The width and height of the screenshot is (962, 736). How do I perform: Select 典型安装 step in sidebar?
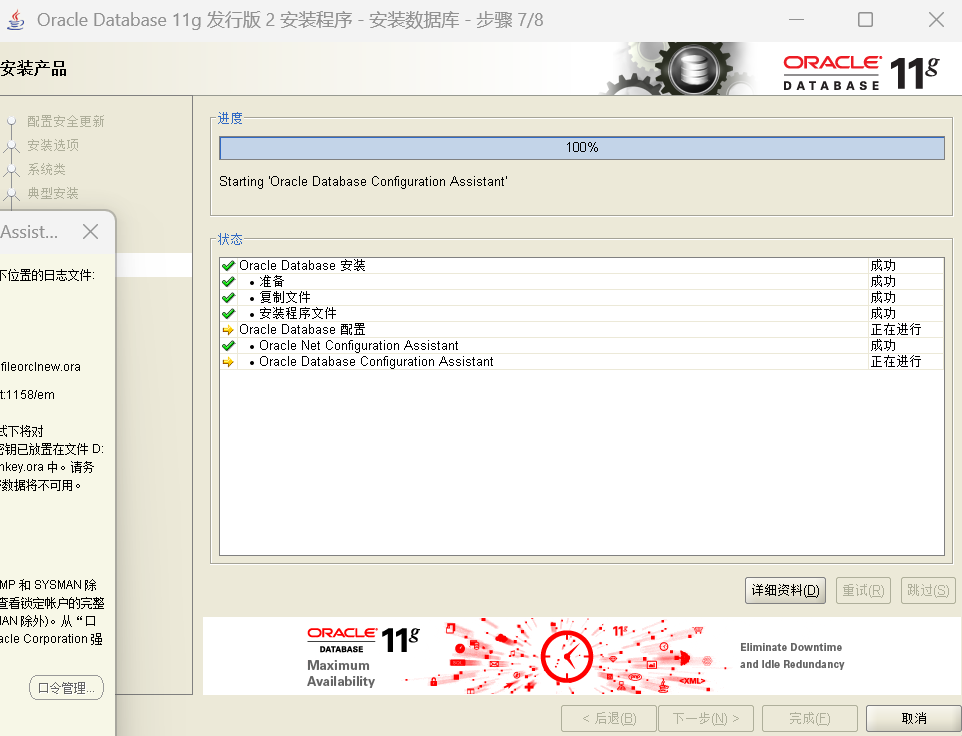(53, 193)
